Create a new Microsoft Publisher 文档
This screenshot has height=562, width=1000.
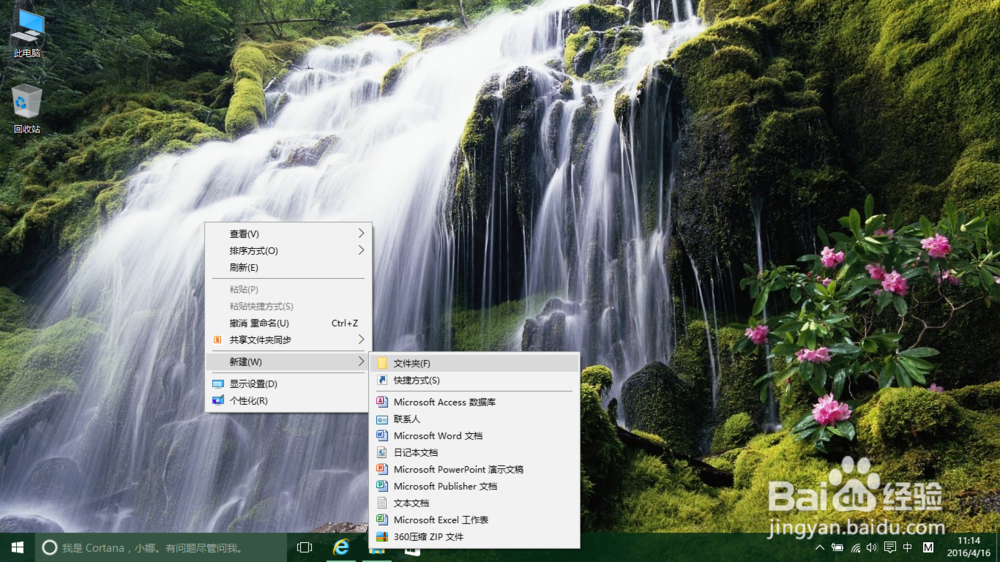(x=474, y=486)
